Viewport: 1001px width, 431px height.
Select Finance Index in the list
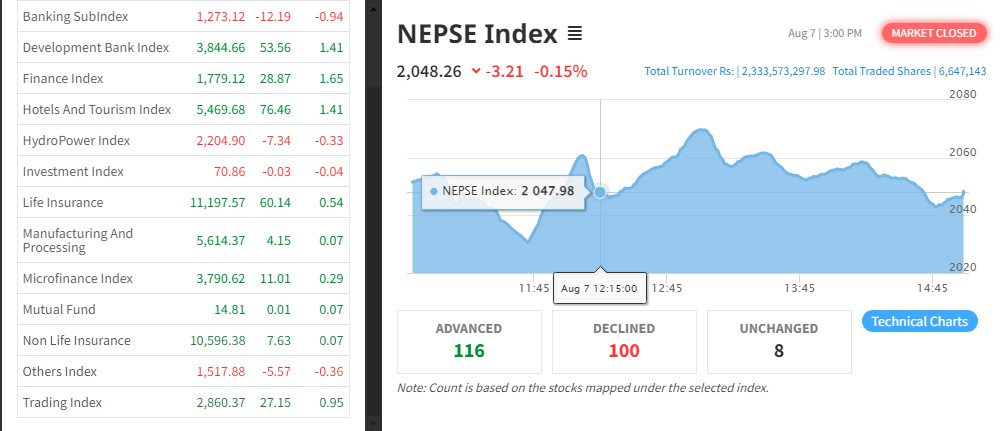point(63,78)
